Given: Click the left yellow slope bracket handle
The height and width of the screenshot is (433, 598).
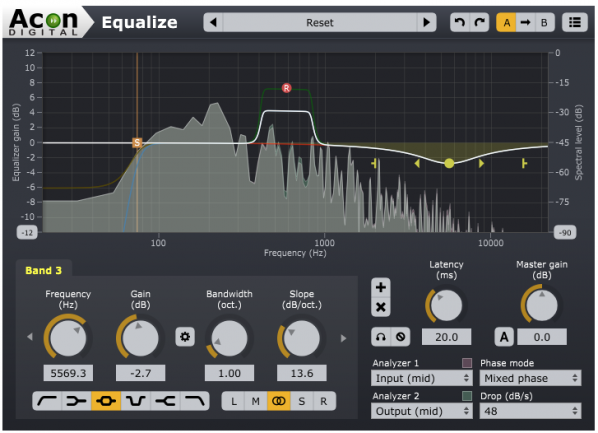Looking at the screenshot, I should (374, 164).
